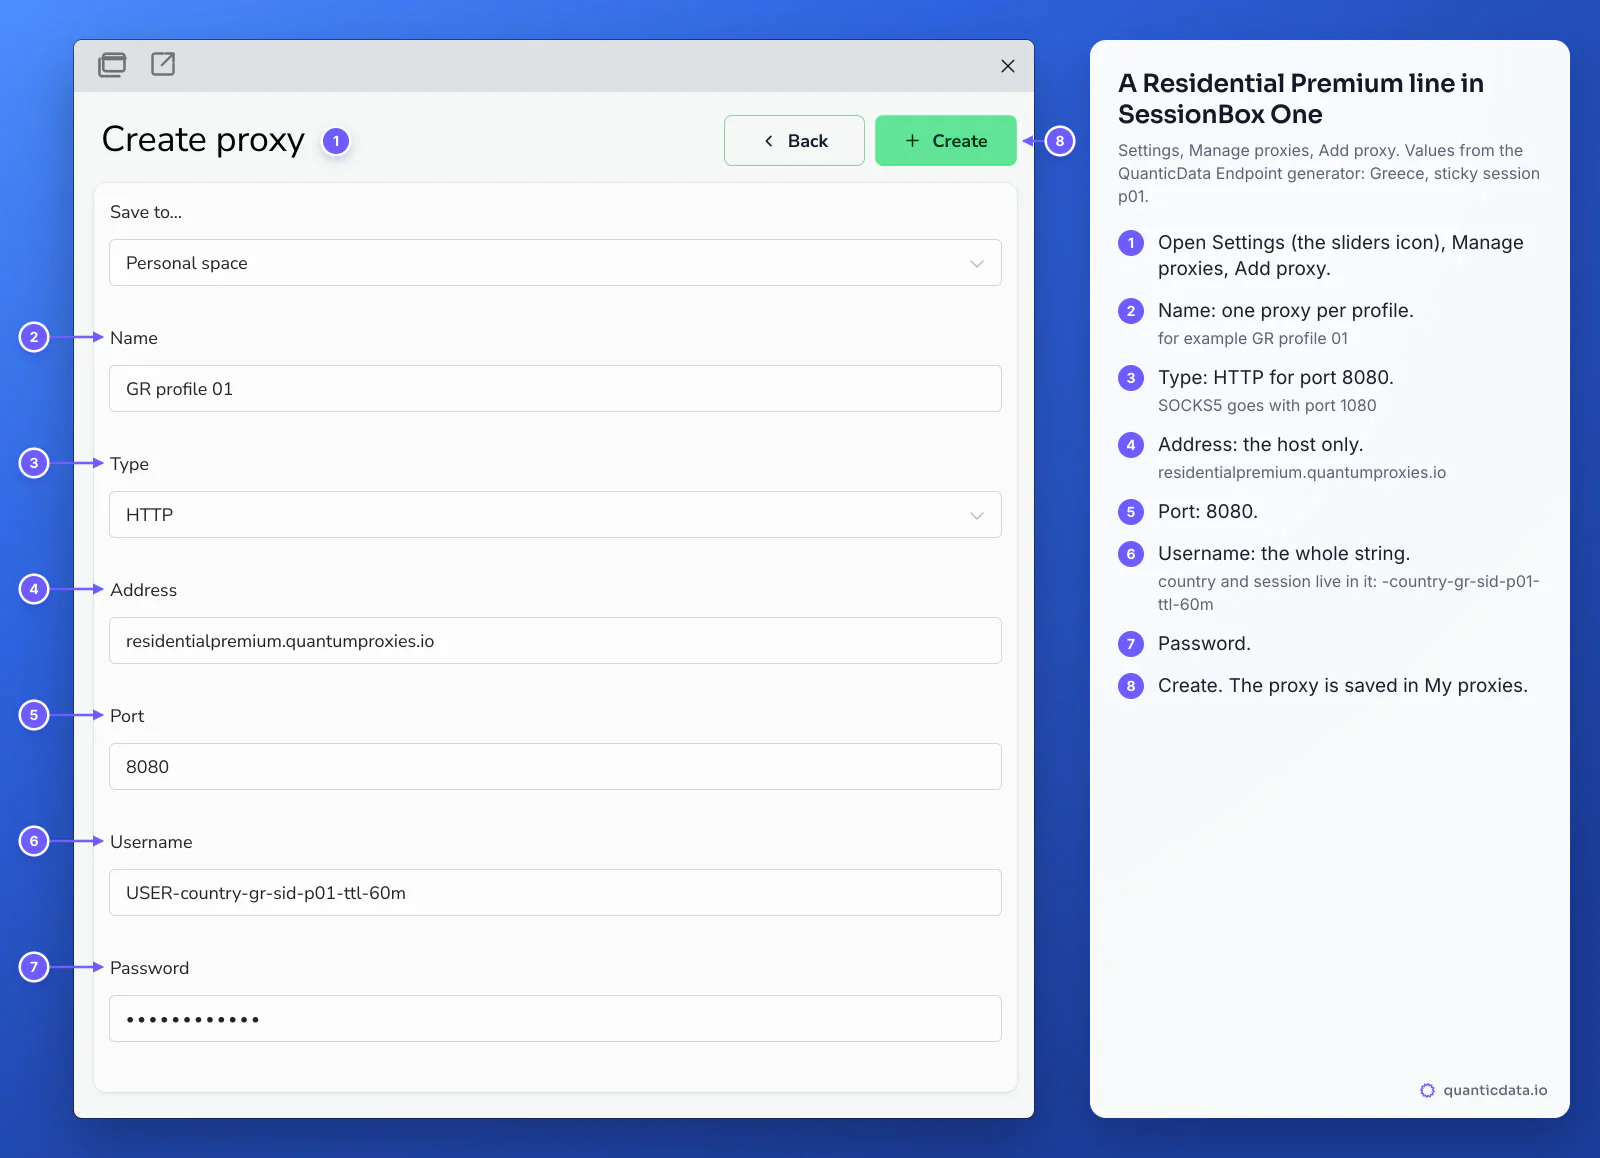Click the Port field label

(x=127, y=716)
